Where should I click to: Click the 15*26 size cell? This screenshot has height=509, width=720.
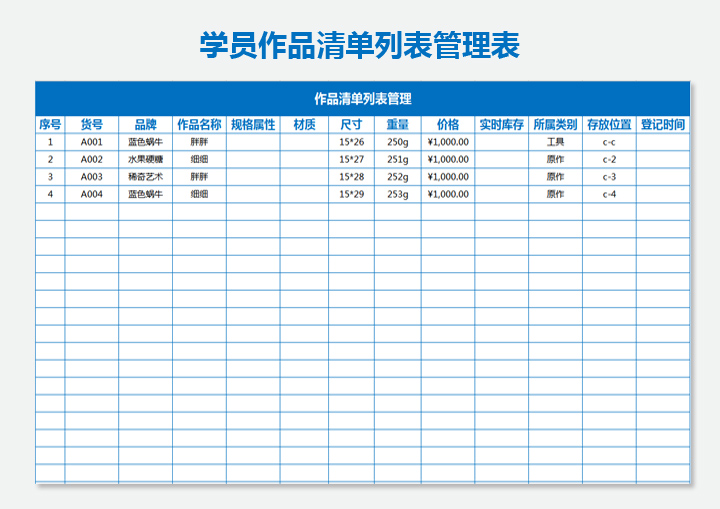point(351,142)
